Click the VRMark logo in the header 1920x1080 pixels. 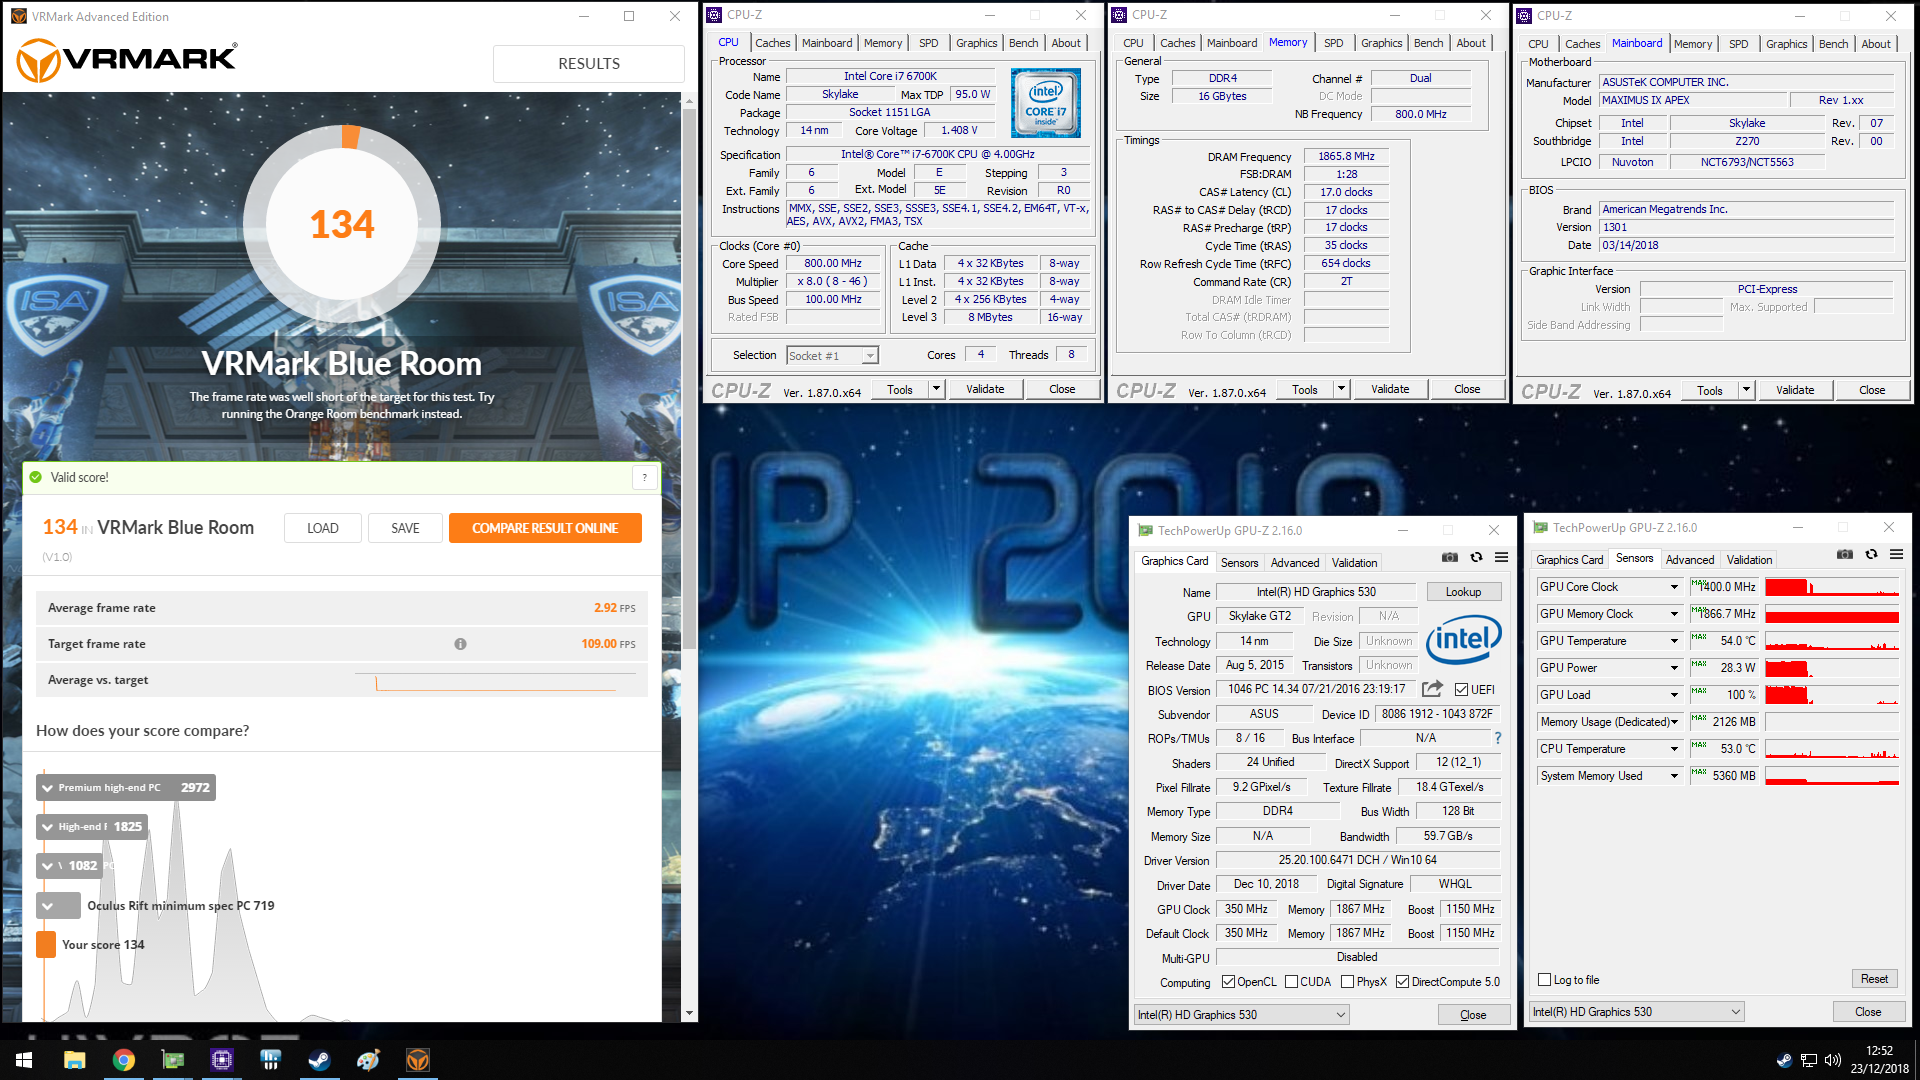pos(127,60)
